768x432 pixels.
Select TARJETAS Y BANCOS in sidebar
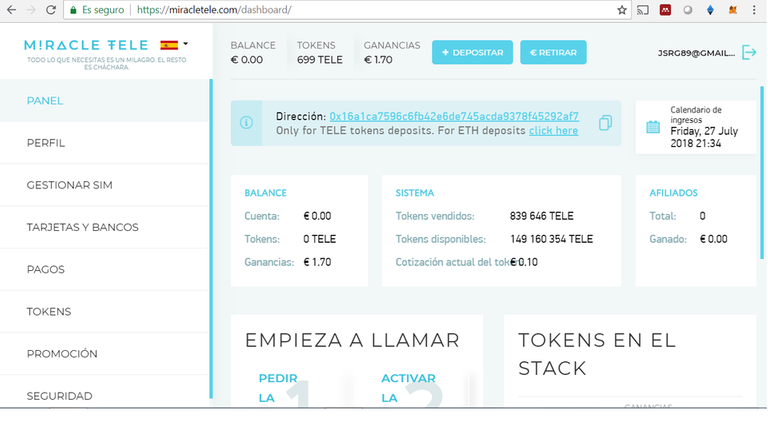104,227
